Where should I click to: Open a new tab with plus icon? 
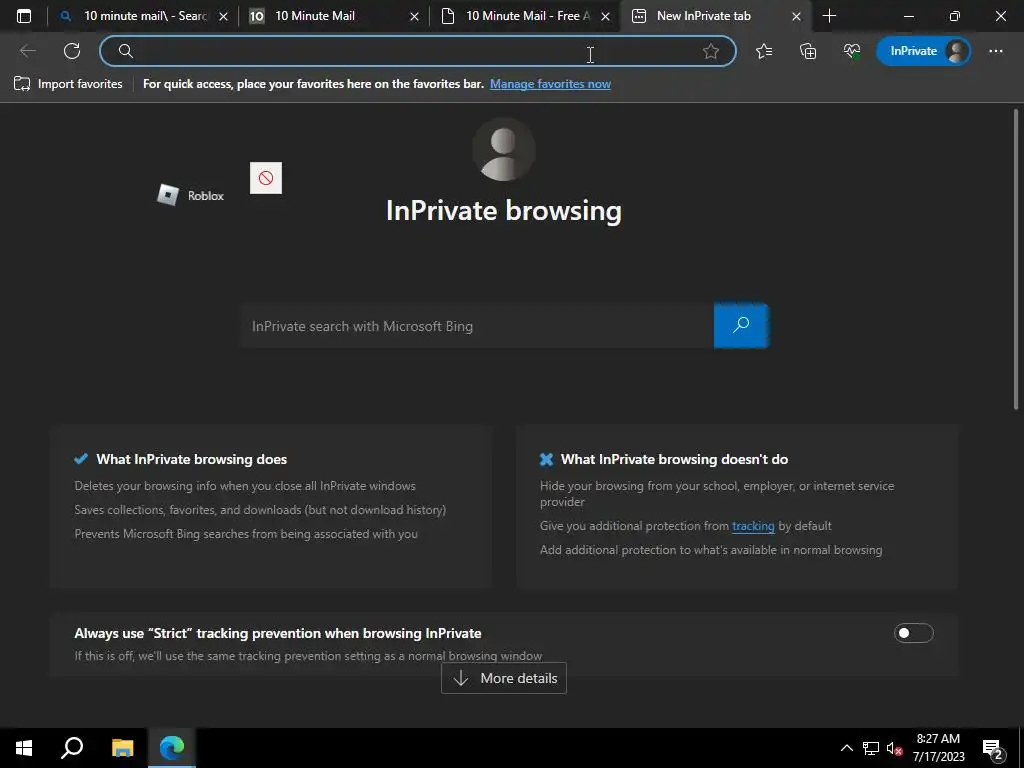click(829, 16)
